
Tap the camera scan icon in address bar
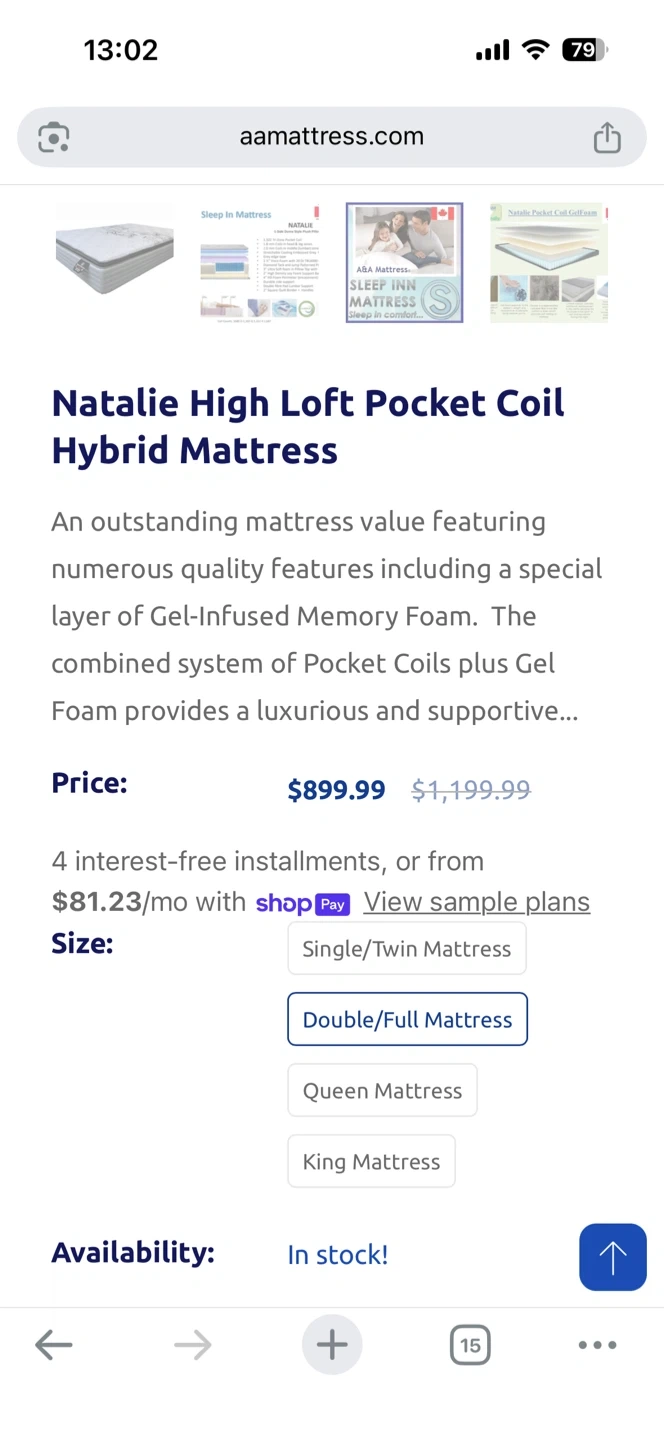(54, 137)
